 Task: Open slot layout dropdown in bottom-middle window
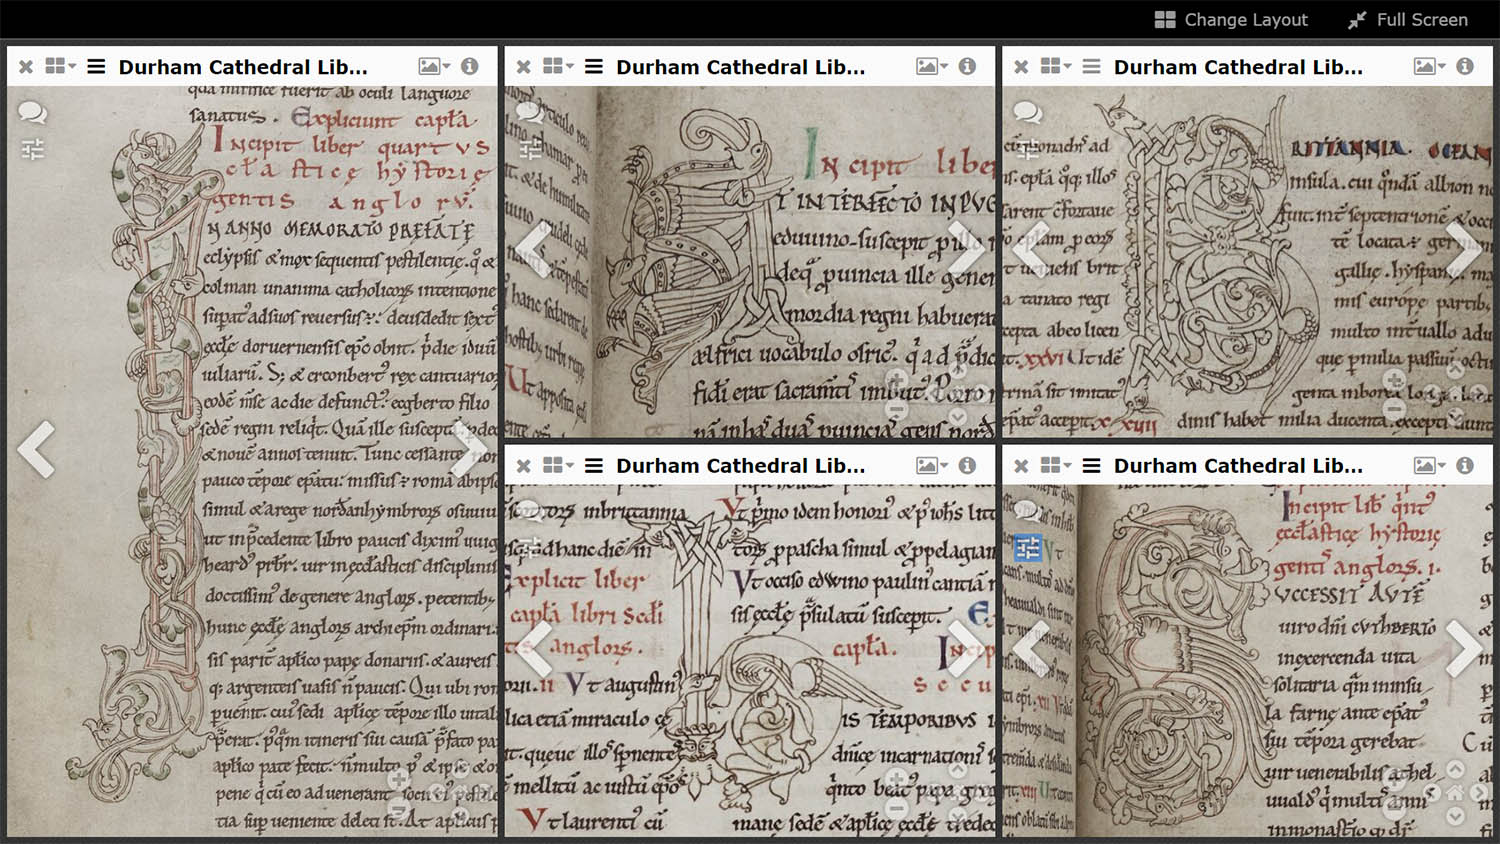[558, 465]
